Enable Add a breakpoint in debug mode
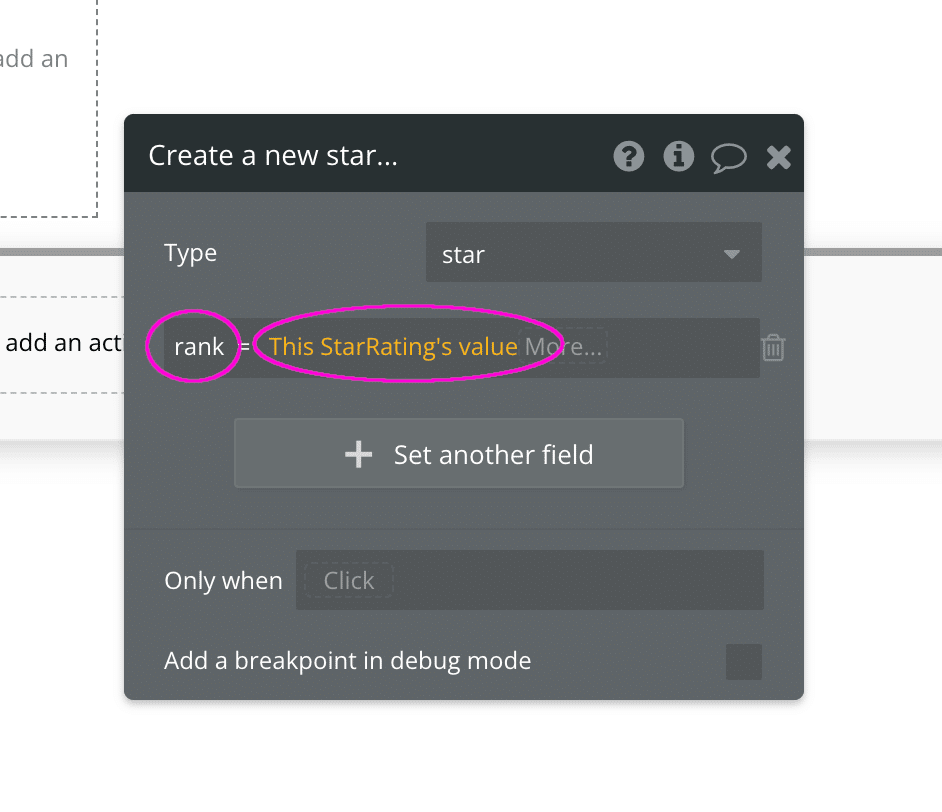942x812 pixels. 744,662
